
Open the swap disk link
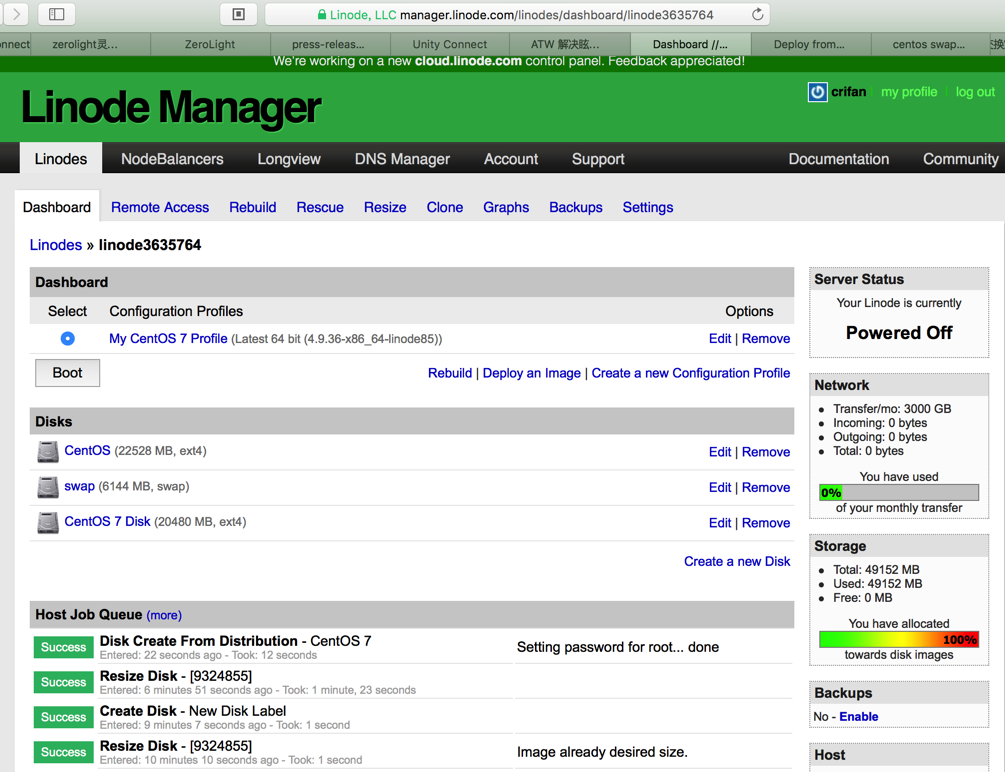click(x=79, y=486)
